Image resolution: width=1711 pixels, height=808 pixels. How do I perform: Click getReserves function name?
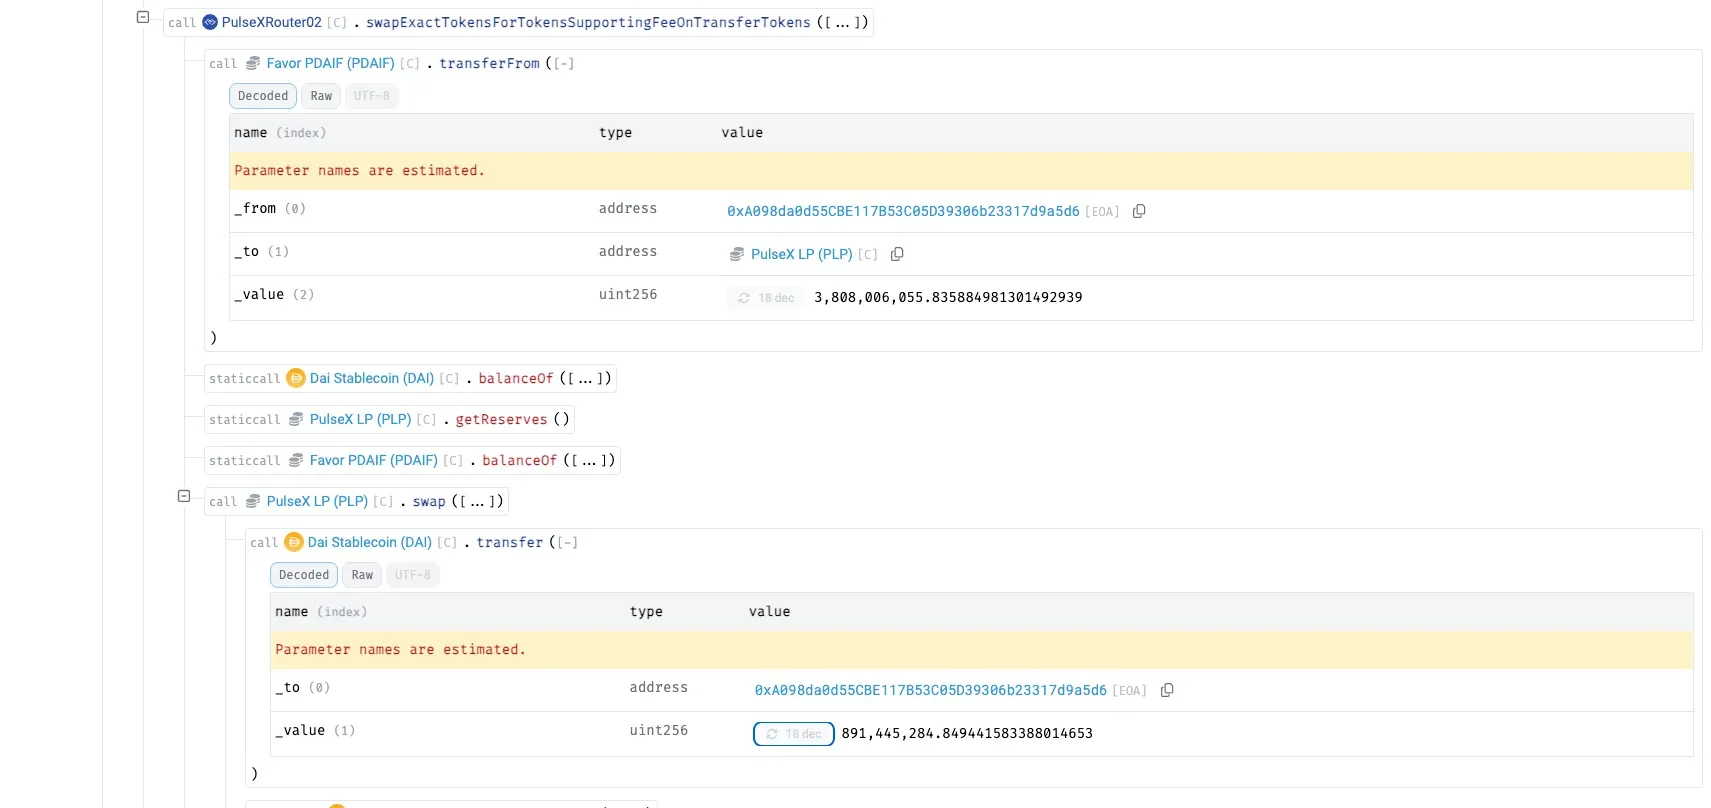pyautogui.click(x=501, y=419)
